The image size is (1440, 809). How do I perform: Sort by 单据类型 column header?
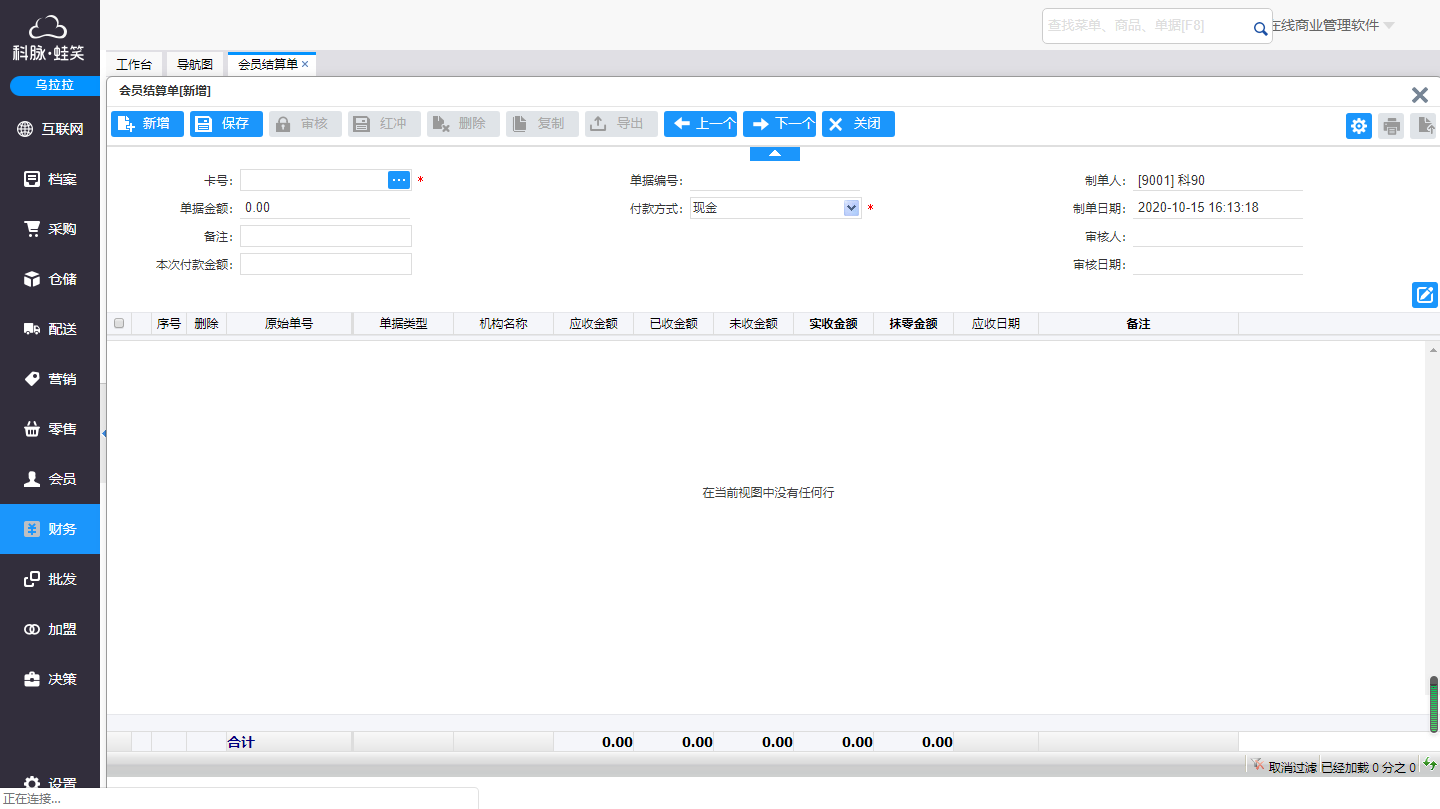coord(403,324)
